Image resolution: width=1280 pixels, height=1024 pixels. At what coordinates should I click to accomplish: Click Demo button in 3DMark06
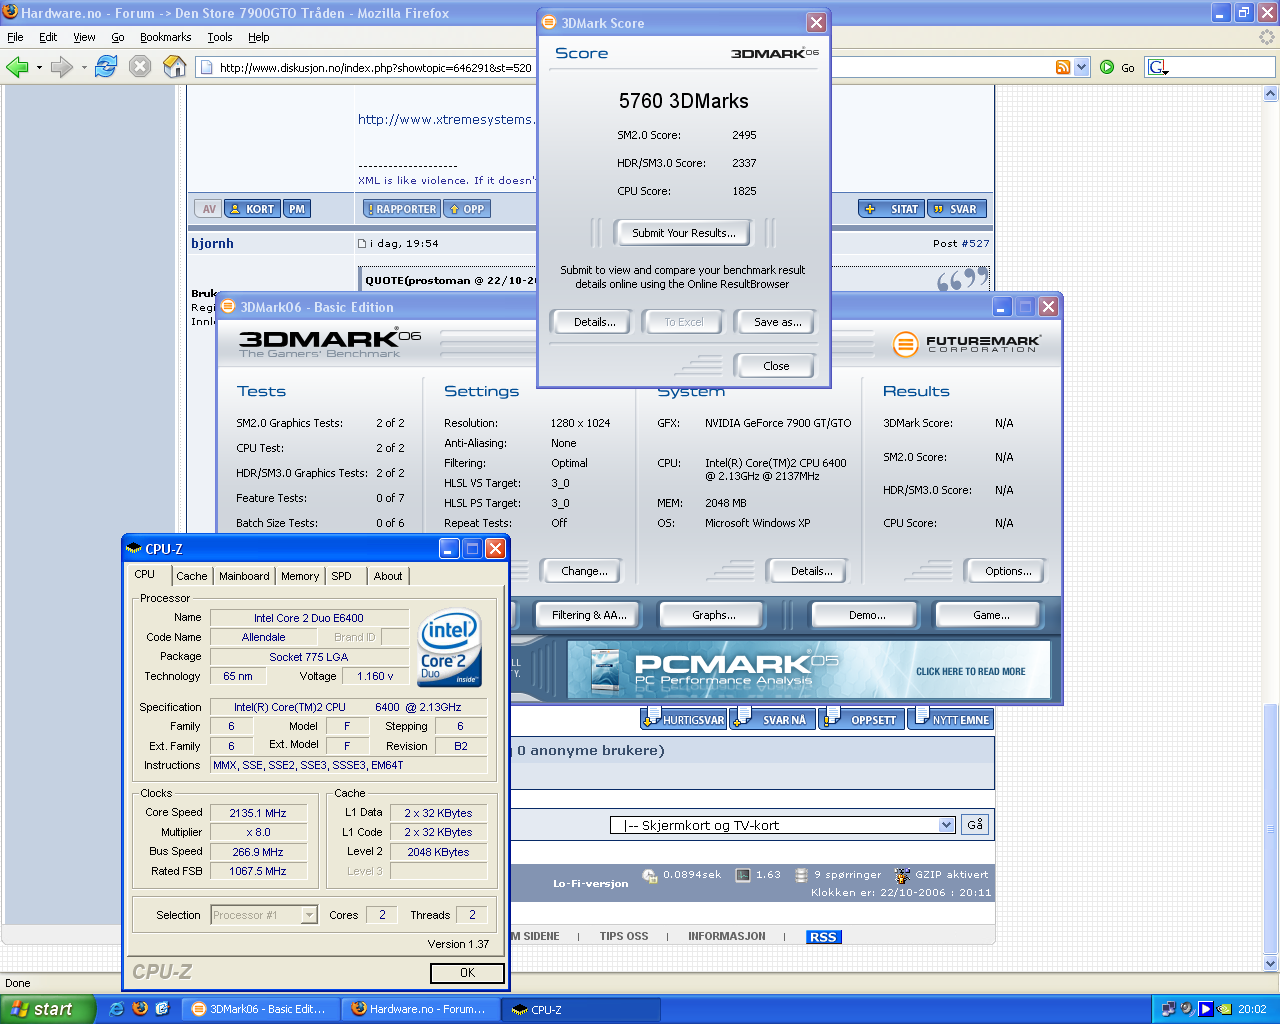click(867, 615)
